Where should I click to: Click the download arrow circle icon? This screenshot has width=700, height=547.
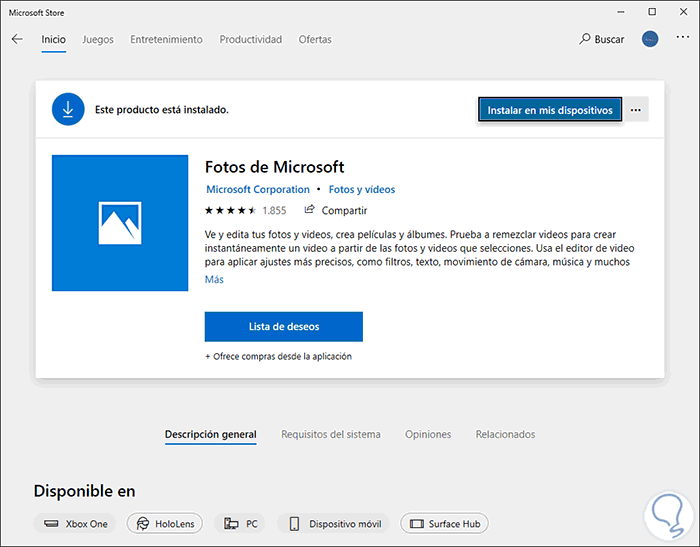point(68,110)
